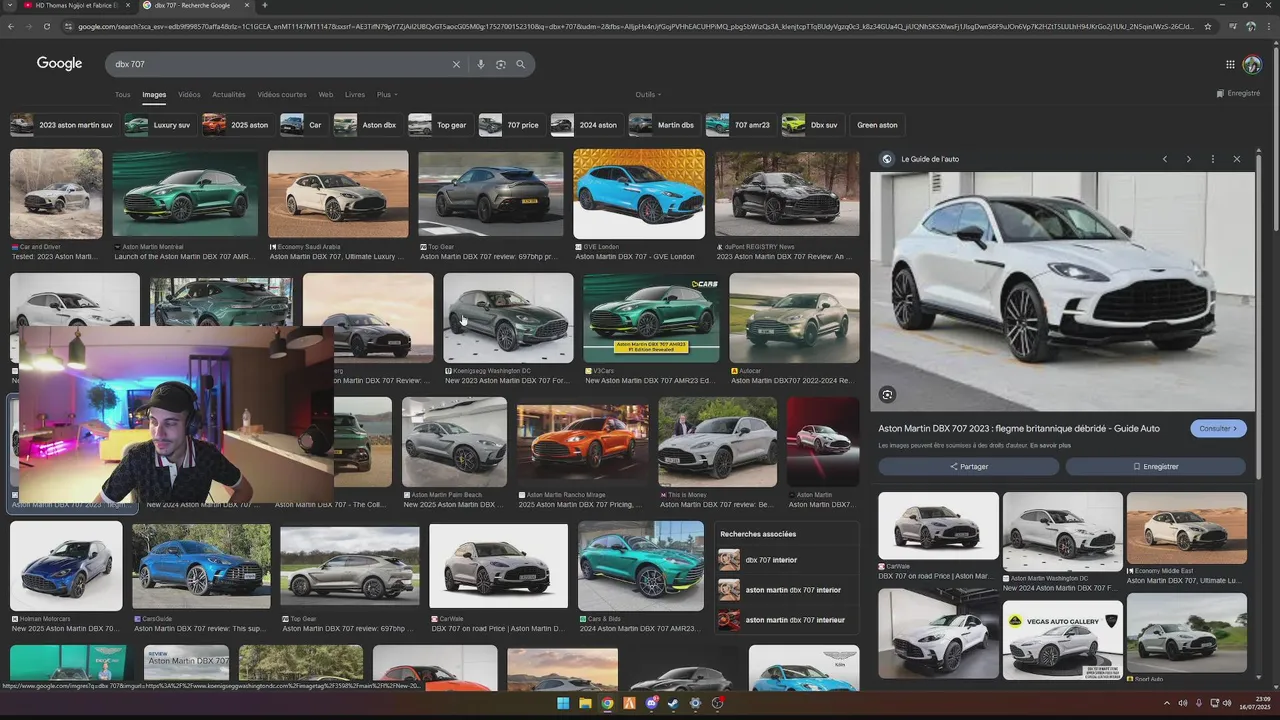
Task: Select the 'Green aston' filter chip
Action: click(877, 125)
